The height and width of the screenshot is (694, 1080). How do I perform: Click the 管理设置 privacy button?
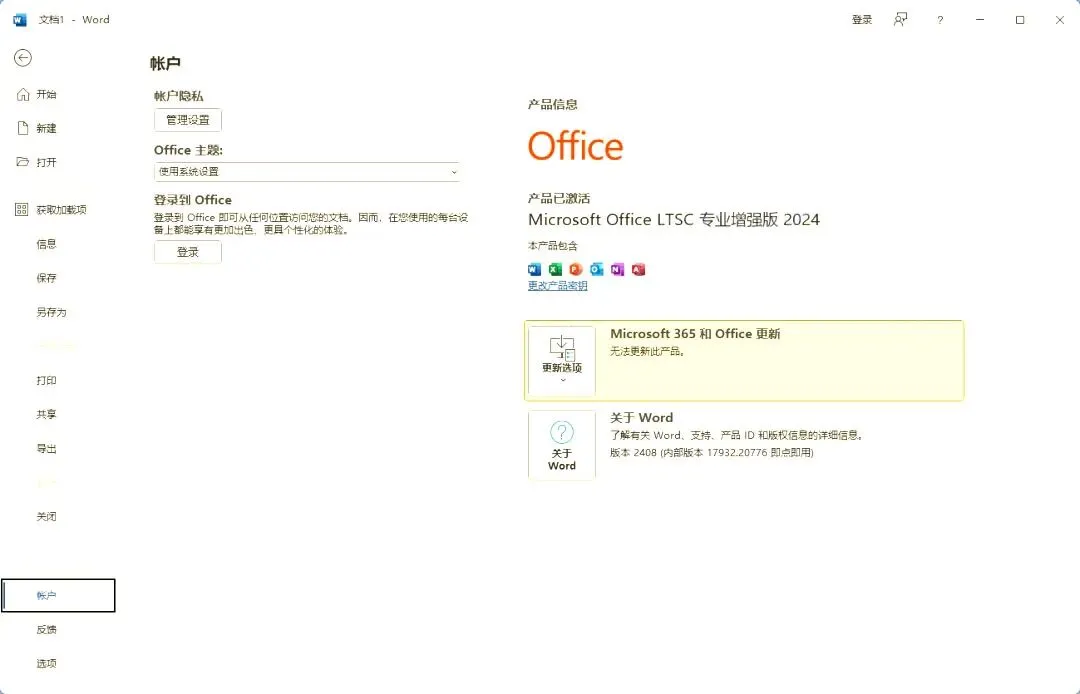tap(187, 120)
